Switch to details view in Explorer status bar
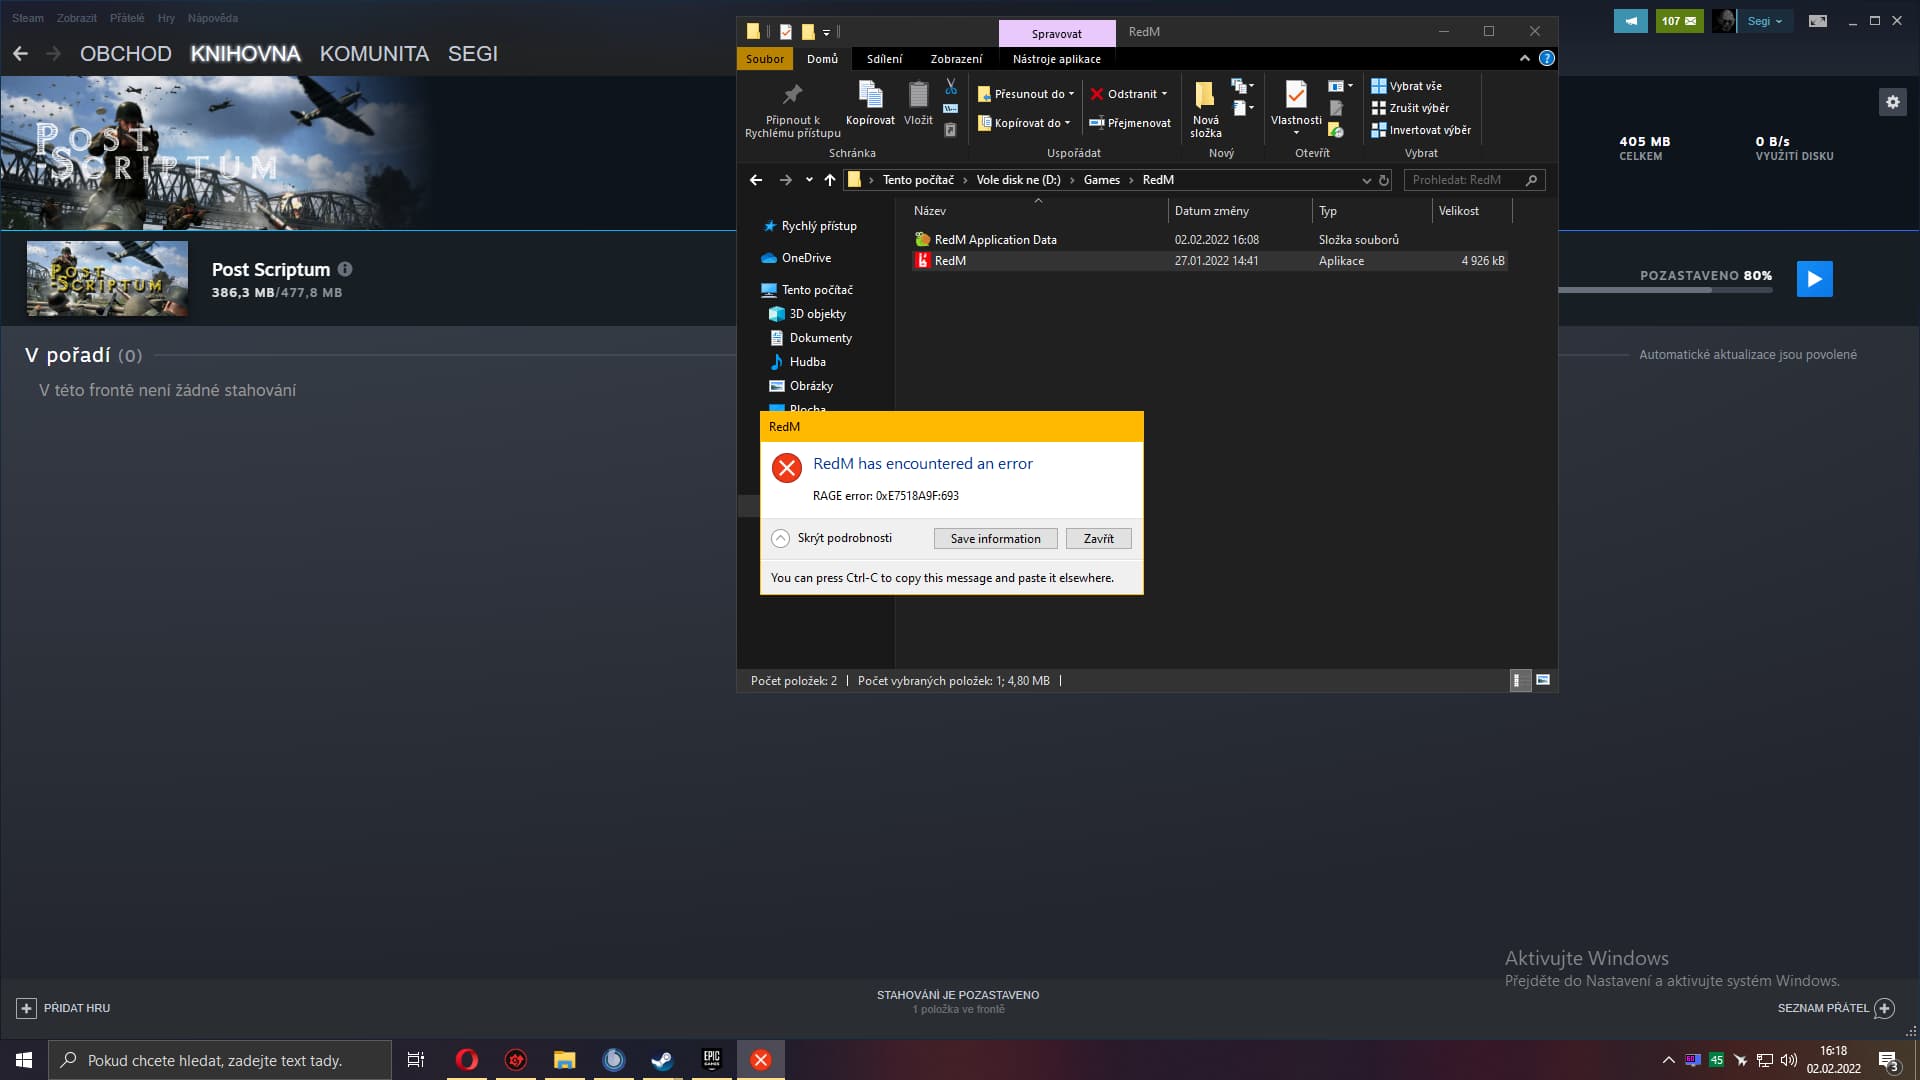The image size is (1920, 1080). pos(1519,681)
